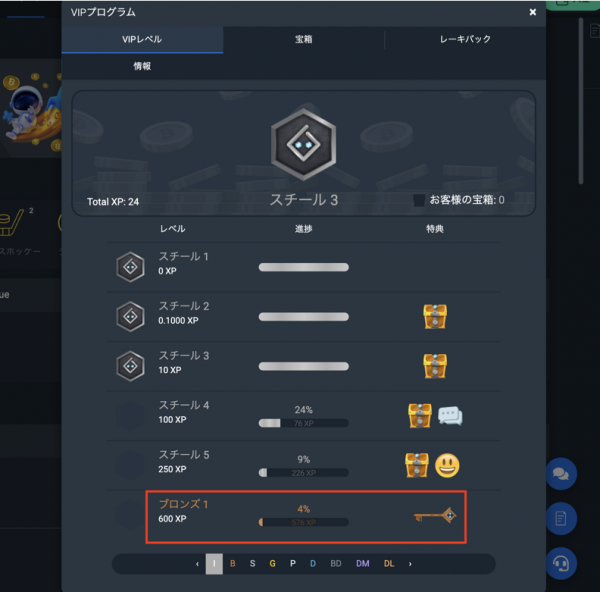Click the document notes floating button

561,519
